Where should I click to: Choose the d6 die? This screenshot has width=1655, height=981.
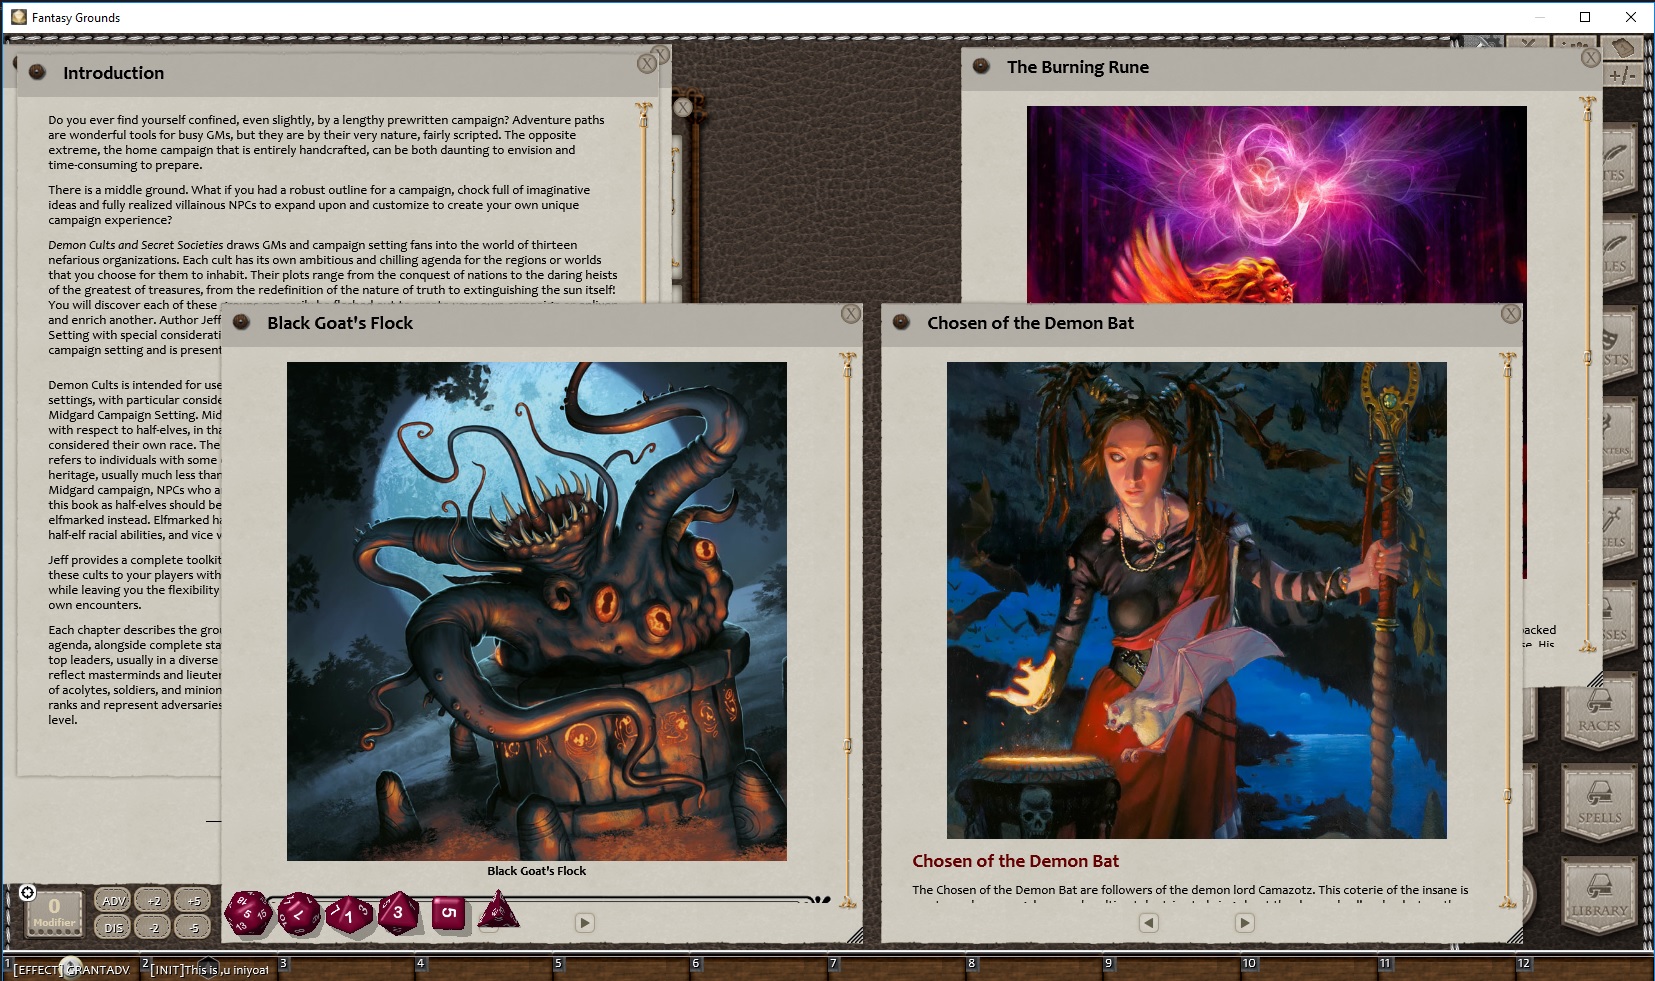[449, 912]
